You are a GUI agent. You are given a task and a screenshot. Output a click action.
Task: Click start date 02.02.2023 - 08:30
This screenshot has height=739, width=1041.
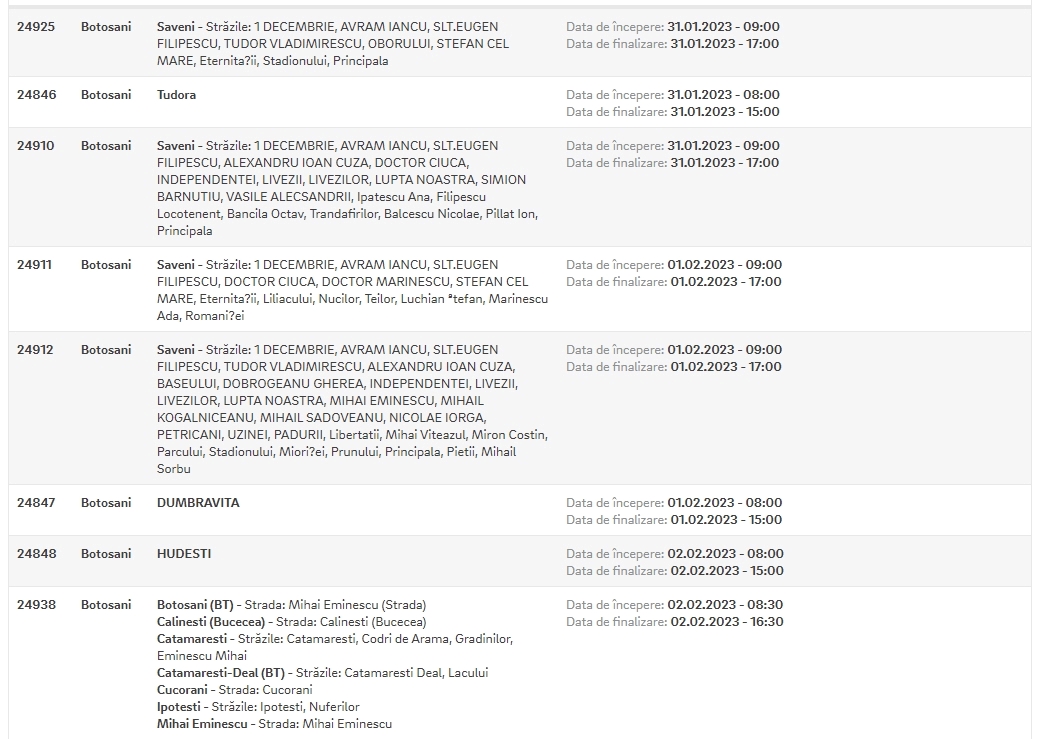(725, 605)
